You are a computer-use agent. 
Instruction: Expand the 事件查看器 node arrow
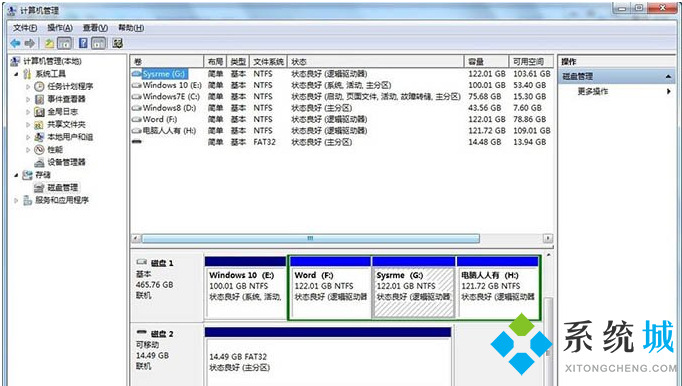click(x=28, y=99)
